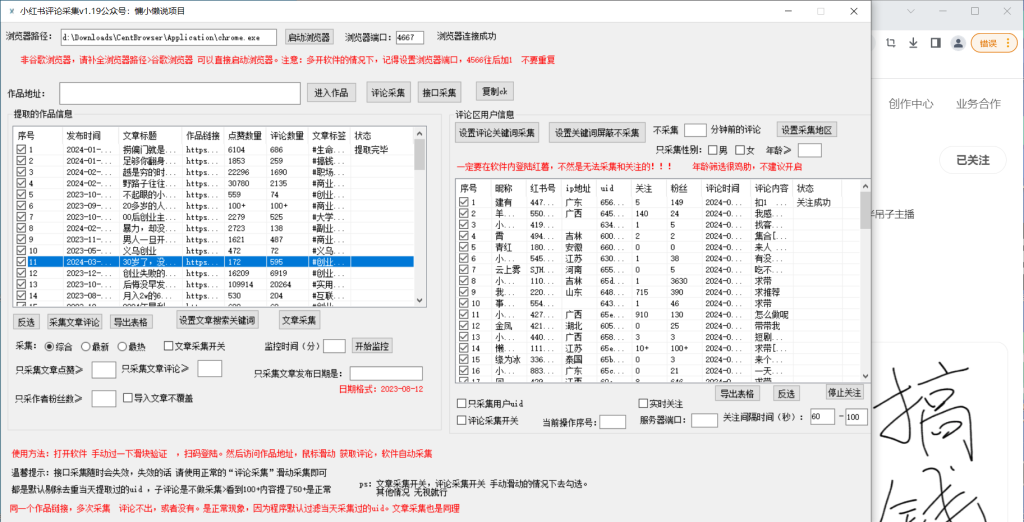Click the follow interval field showing 60

pos(822,417)
